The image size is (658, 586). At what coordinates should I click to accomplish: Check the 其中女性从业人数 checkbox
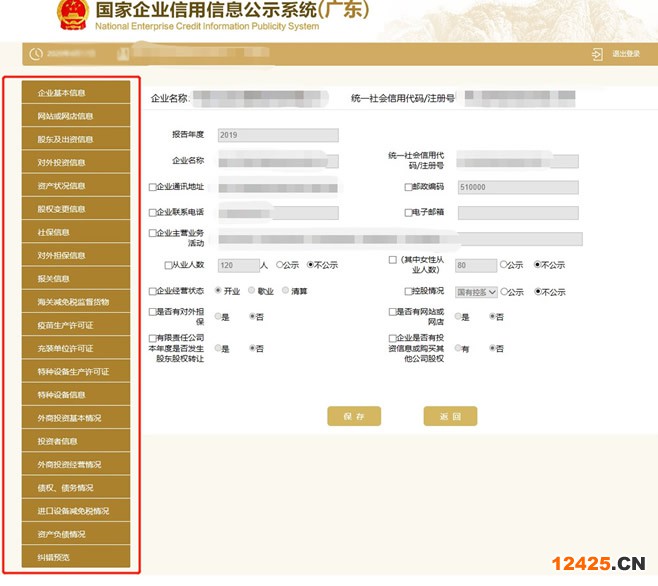393,260
